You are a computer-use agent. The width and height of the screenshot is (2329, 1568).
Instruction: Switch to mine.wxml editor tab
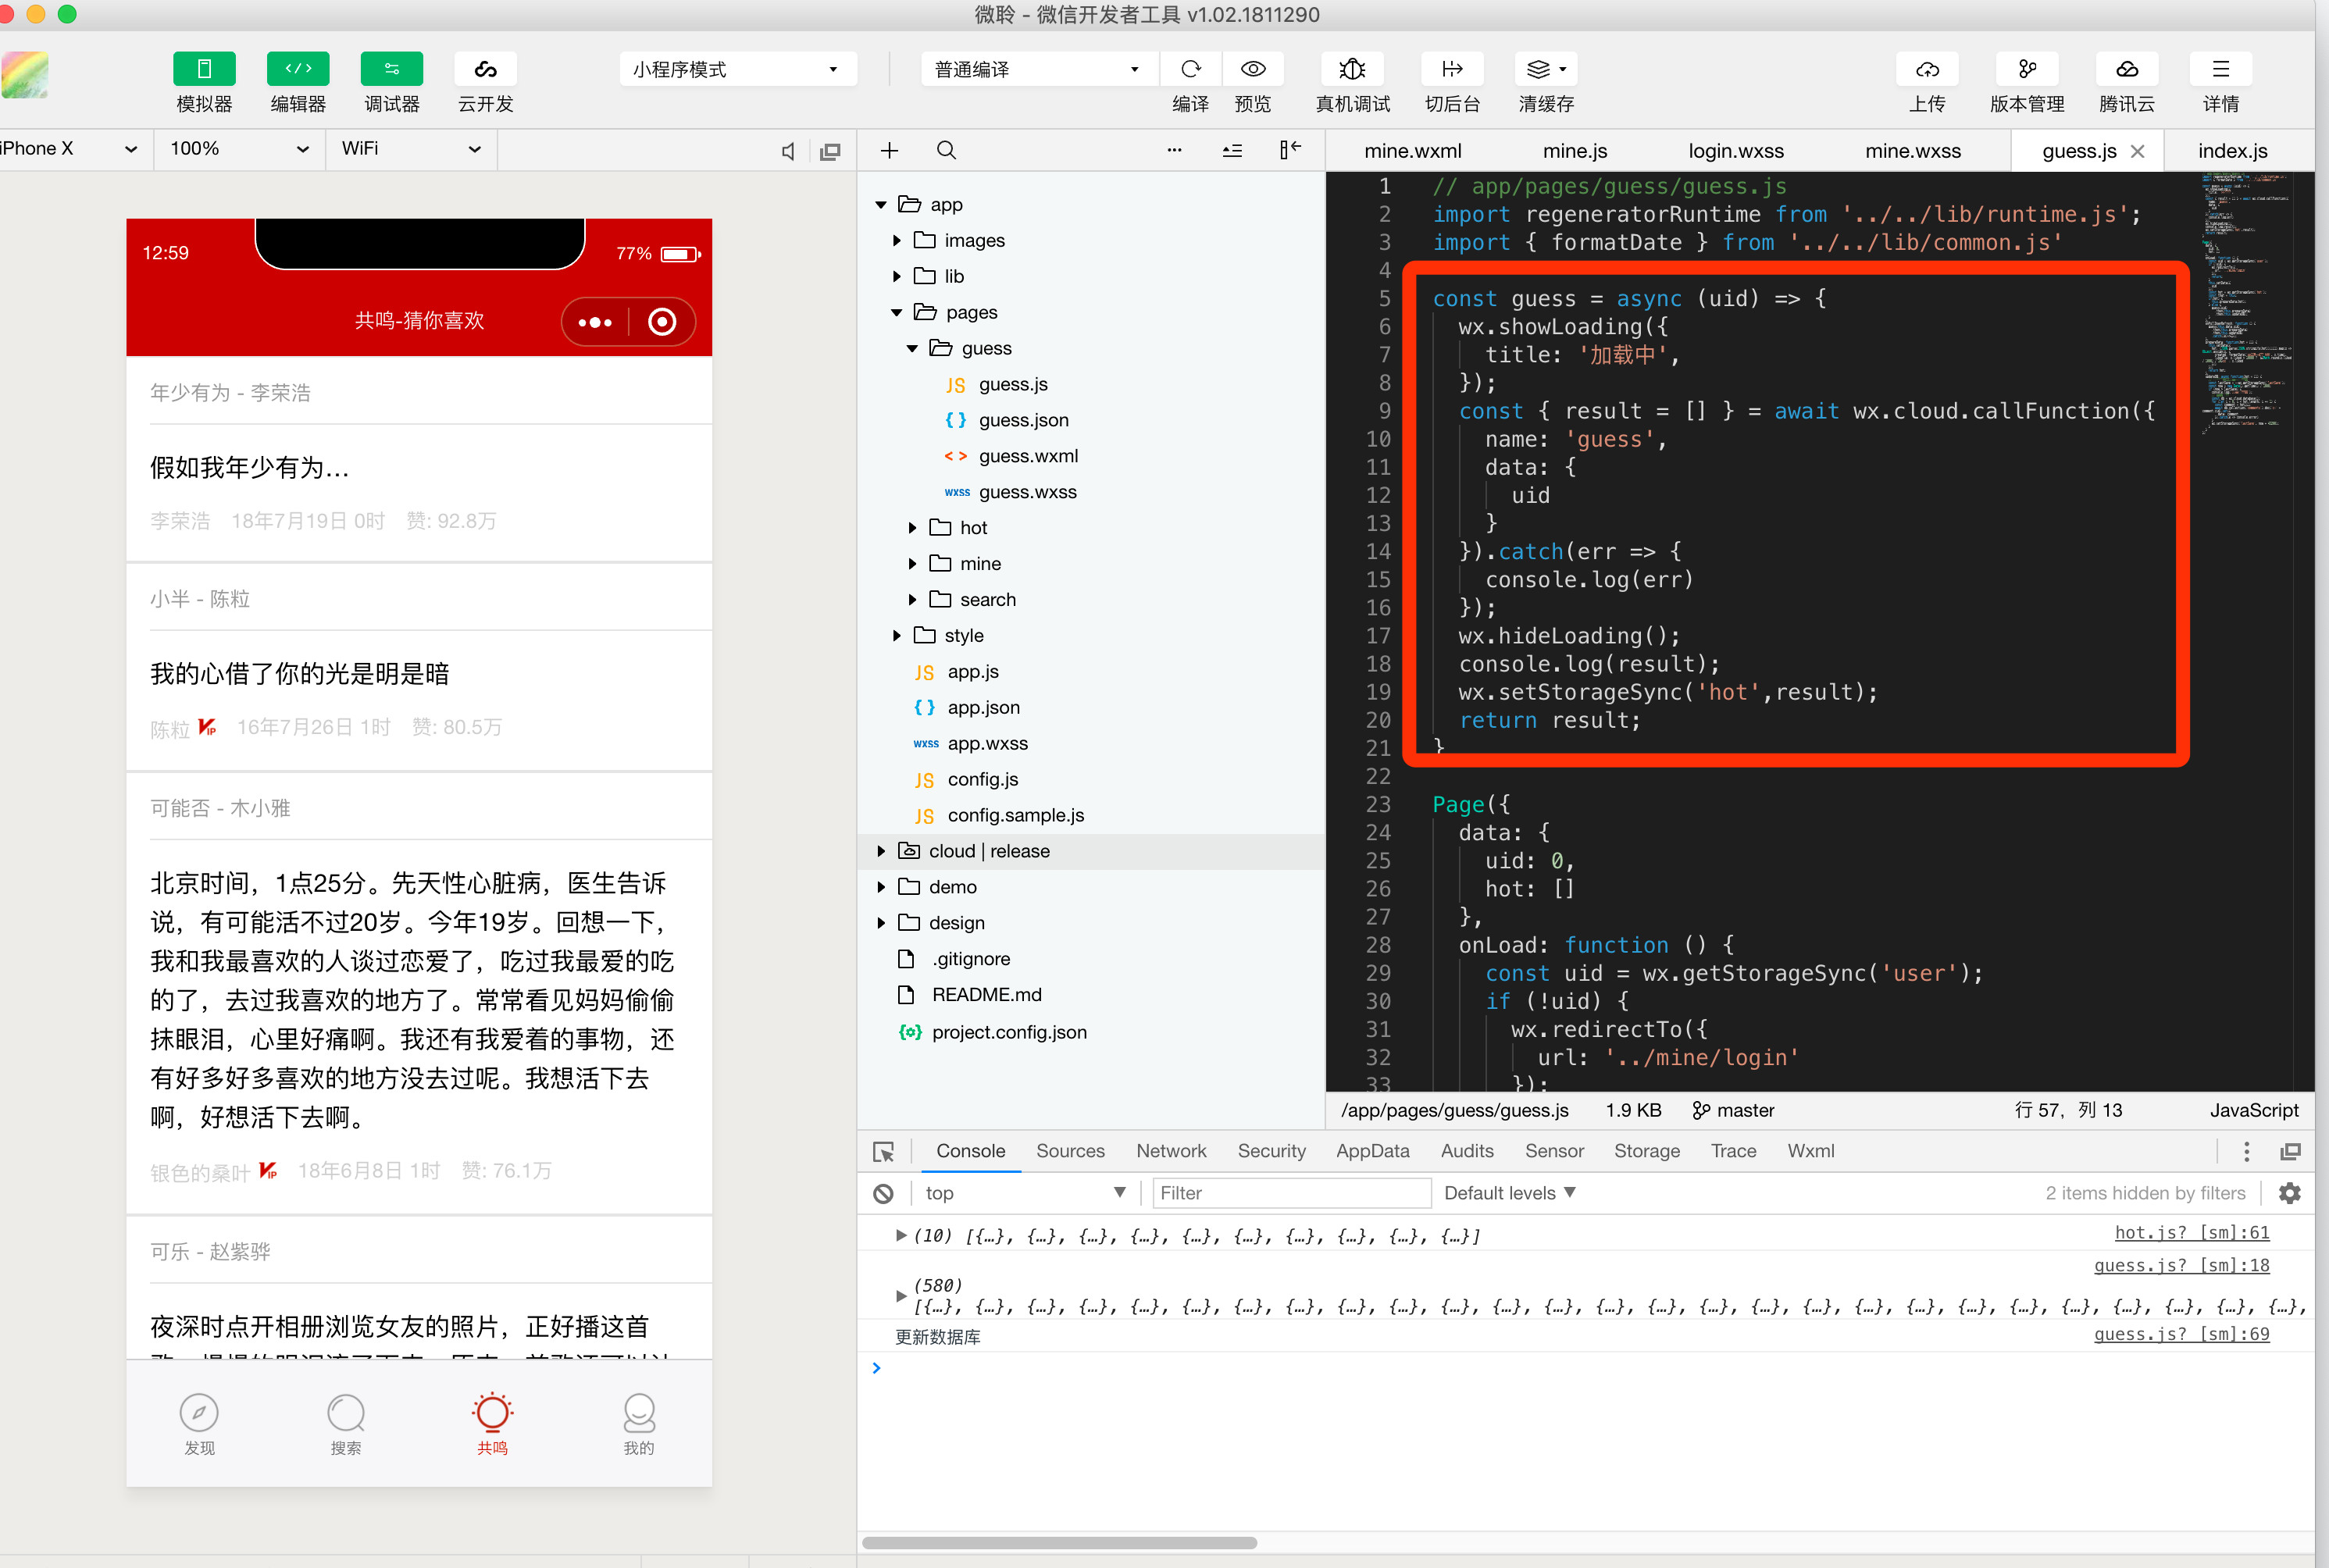[1412, 151]
